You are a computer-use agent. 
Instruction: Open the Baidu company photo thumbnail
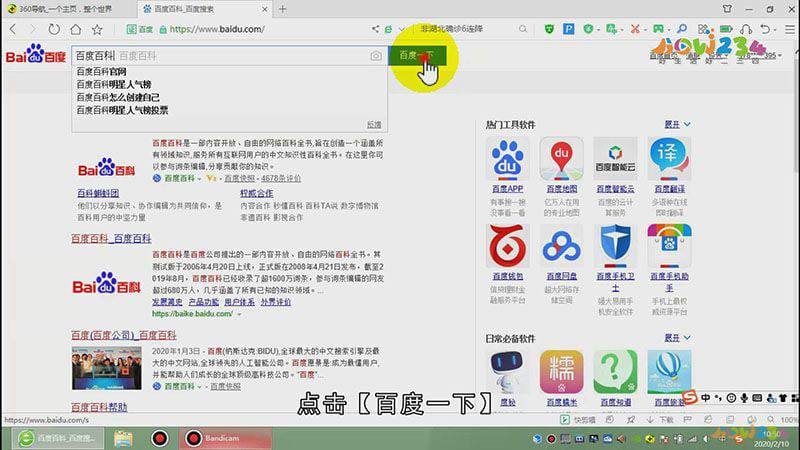107,368
